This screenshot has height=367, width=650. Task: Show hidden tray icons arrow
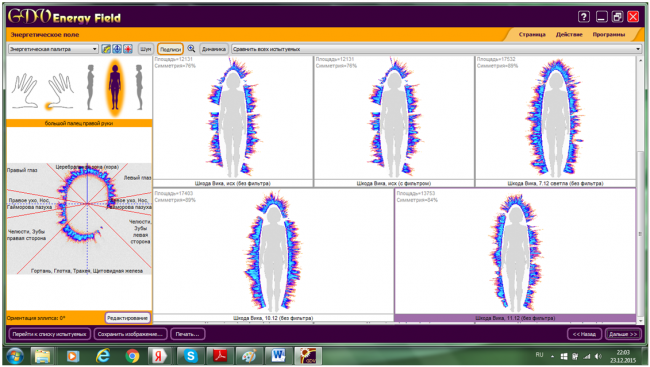pos(552,356)
